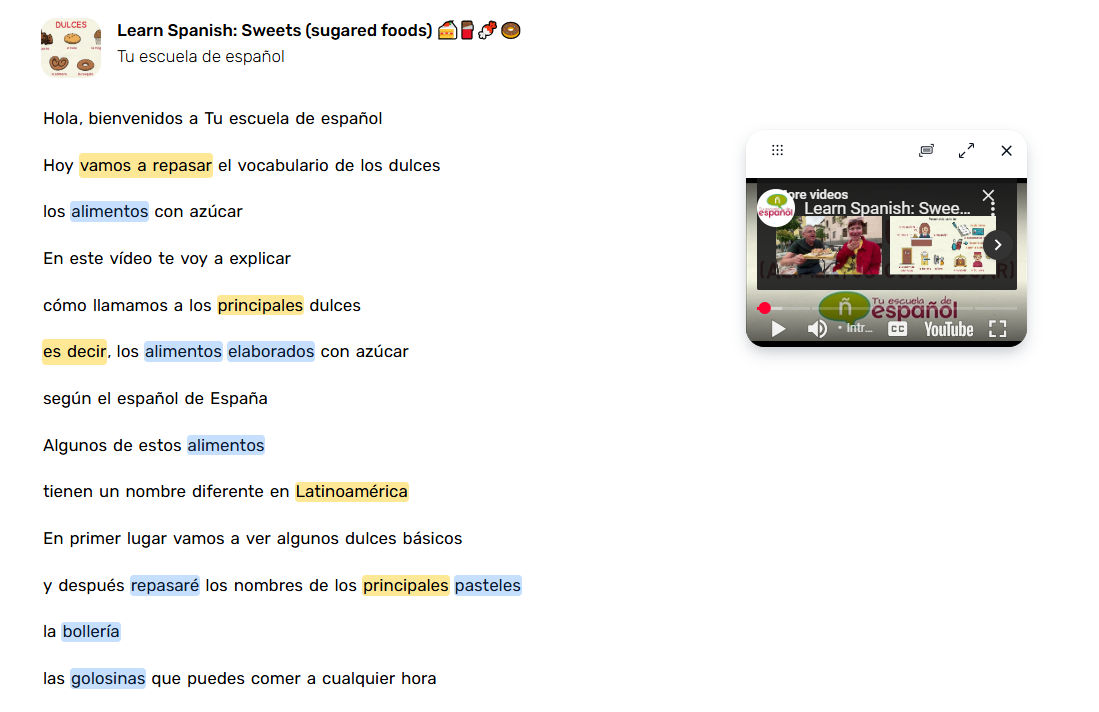The image size is (1099, 712).
Task: Open the Learn Spanish: Swee... video title
Action: [x=887, y=208]
